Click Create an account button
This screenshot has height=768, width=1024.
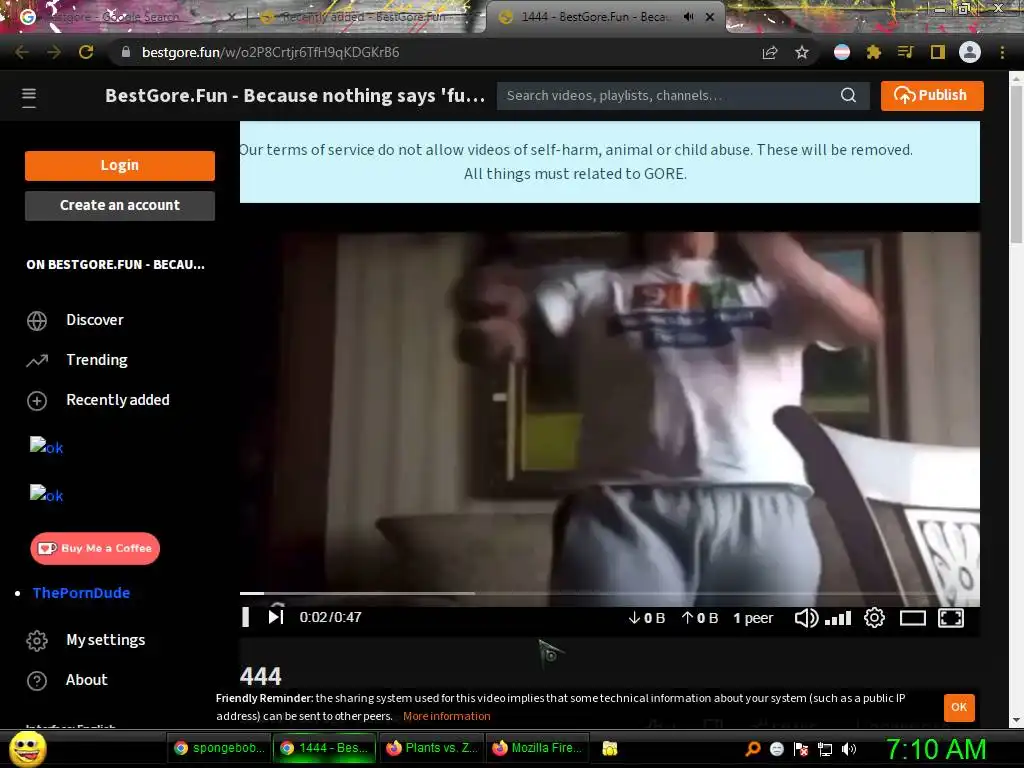[x=120, y=205]
